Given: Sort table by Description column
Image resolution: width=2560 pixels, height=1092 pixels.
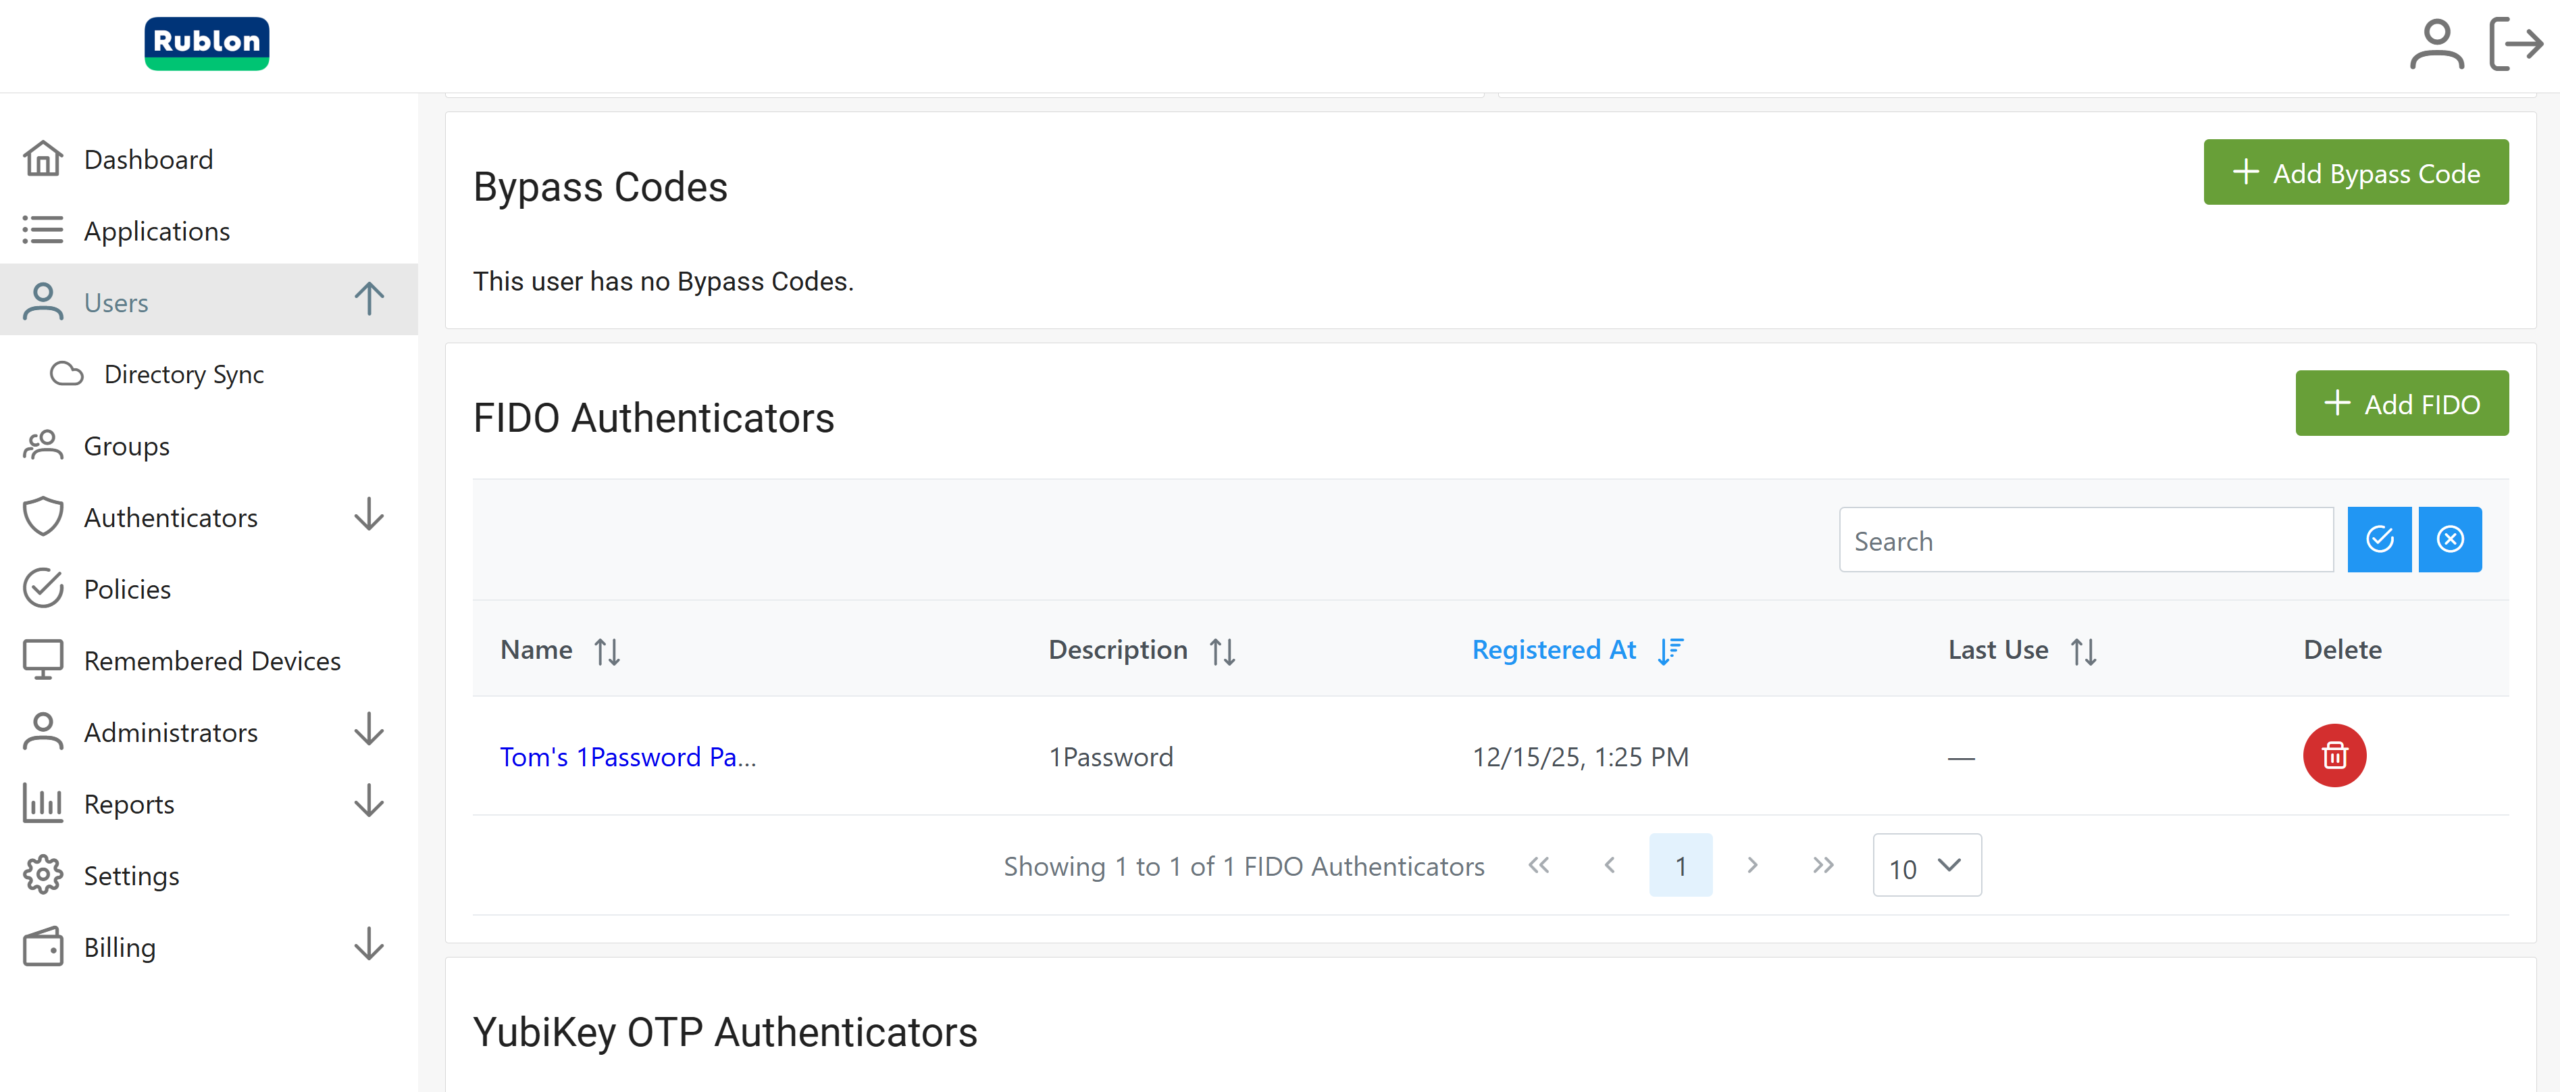Looking at the screenshot, I should pyautogui.click(x=1221, y=652).
